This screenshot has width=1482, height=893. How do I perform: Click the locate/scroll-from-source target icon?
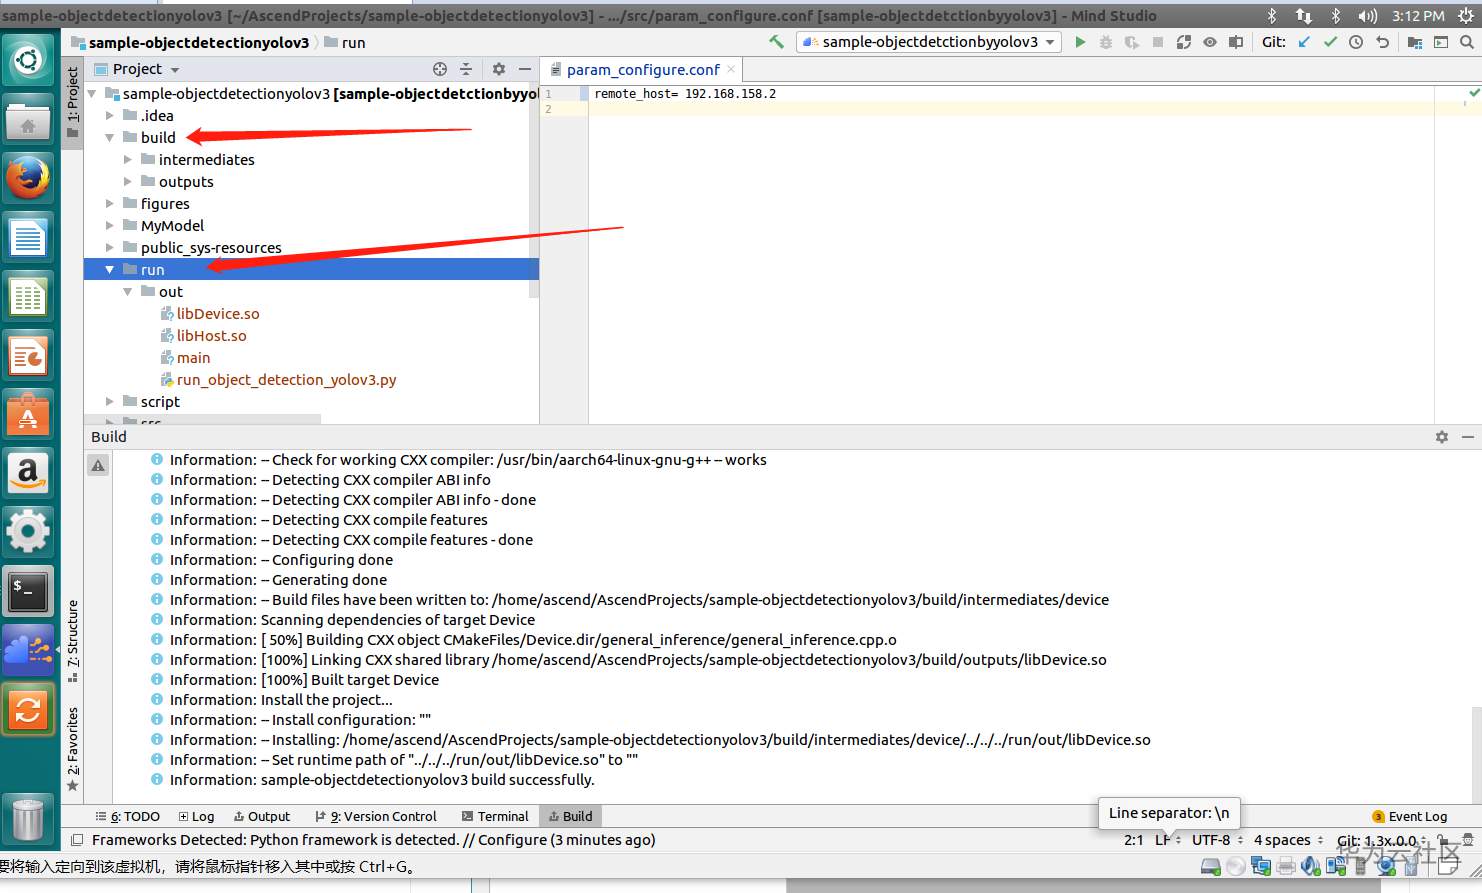tap(440, 69)
